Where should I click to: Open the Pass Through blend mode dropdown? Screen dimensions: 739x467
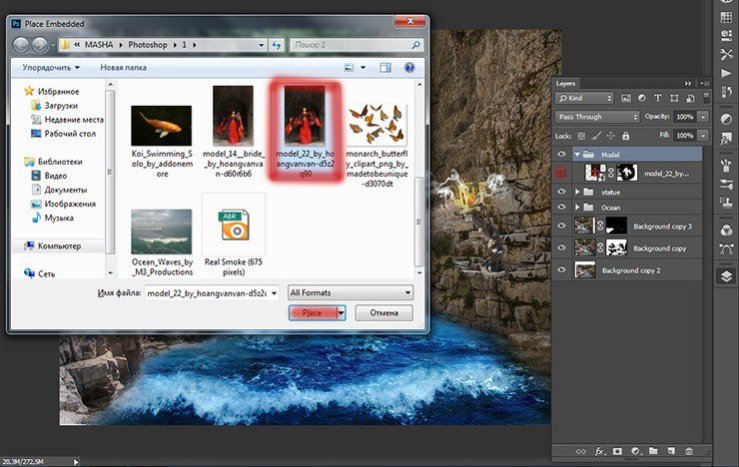[597, 117]
